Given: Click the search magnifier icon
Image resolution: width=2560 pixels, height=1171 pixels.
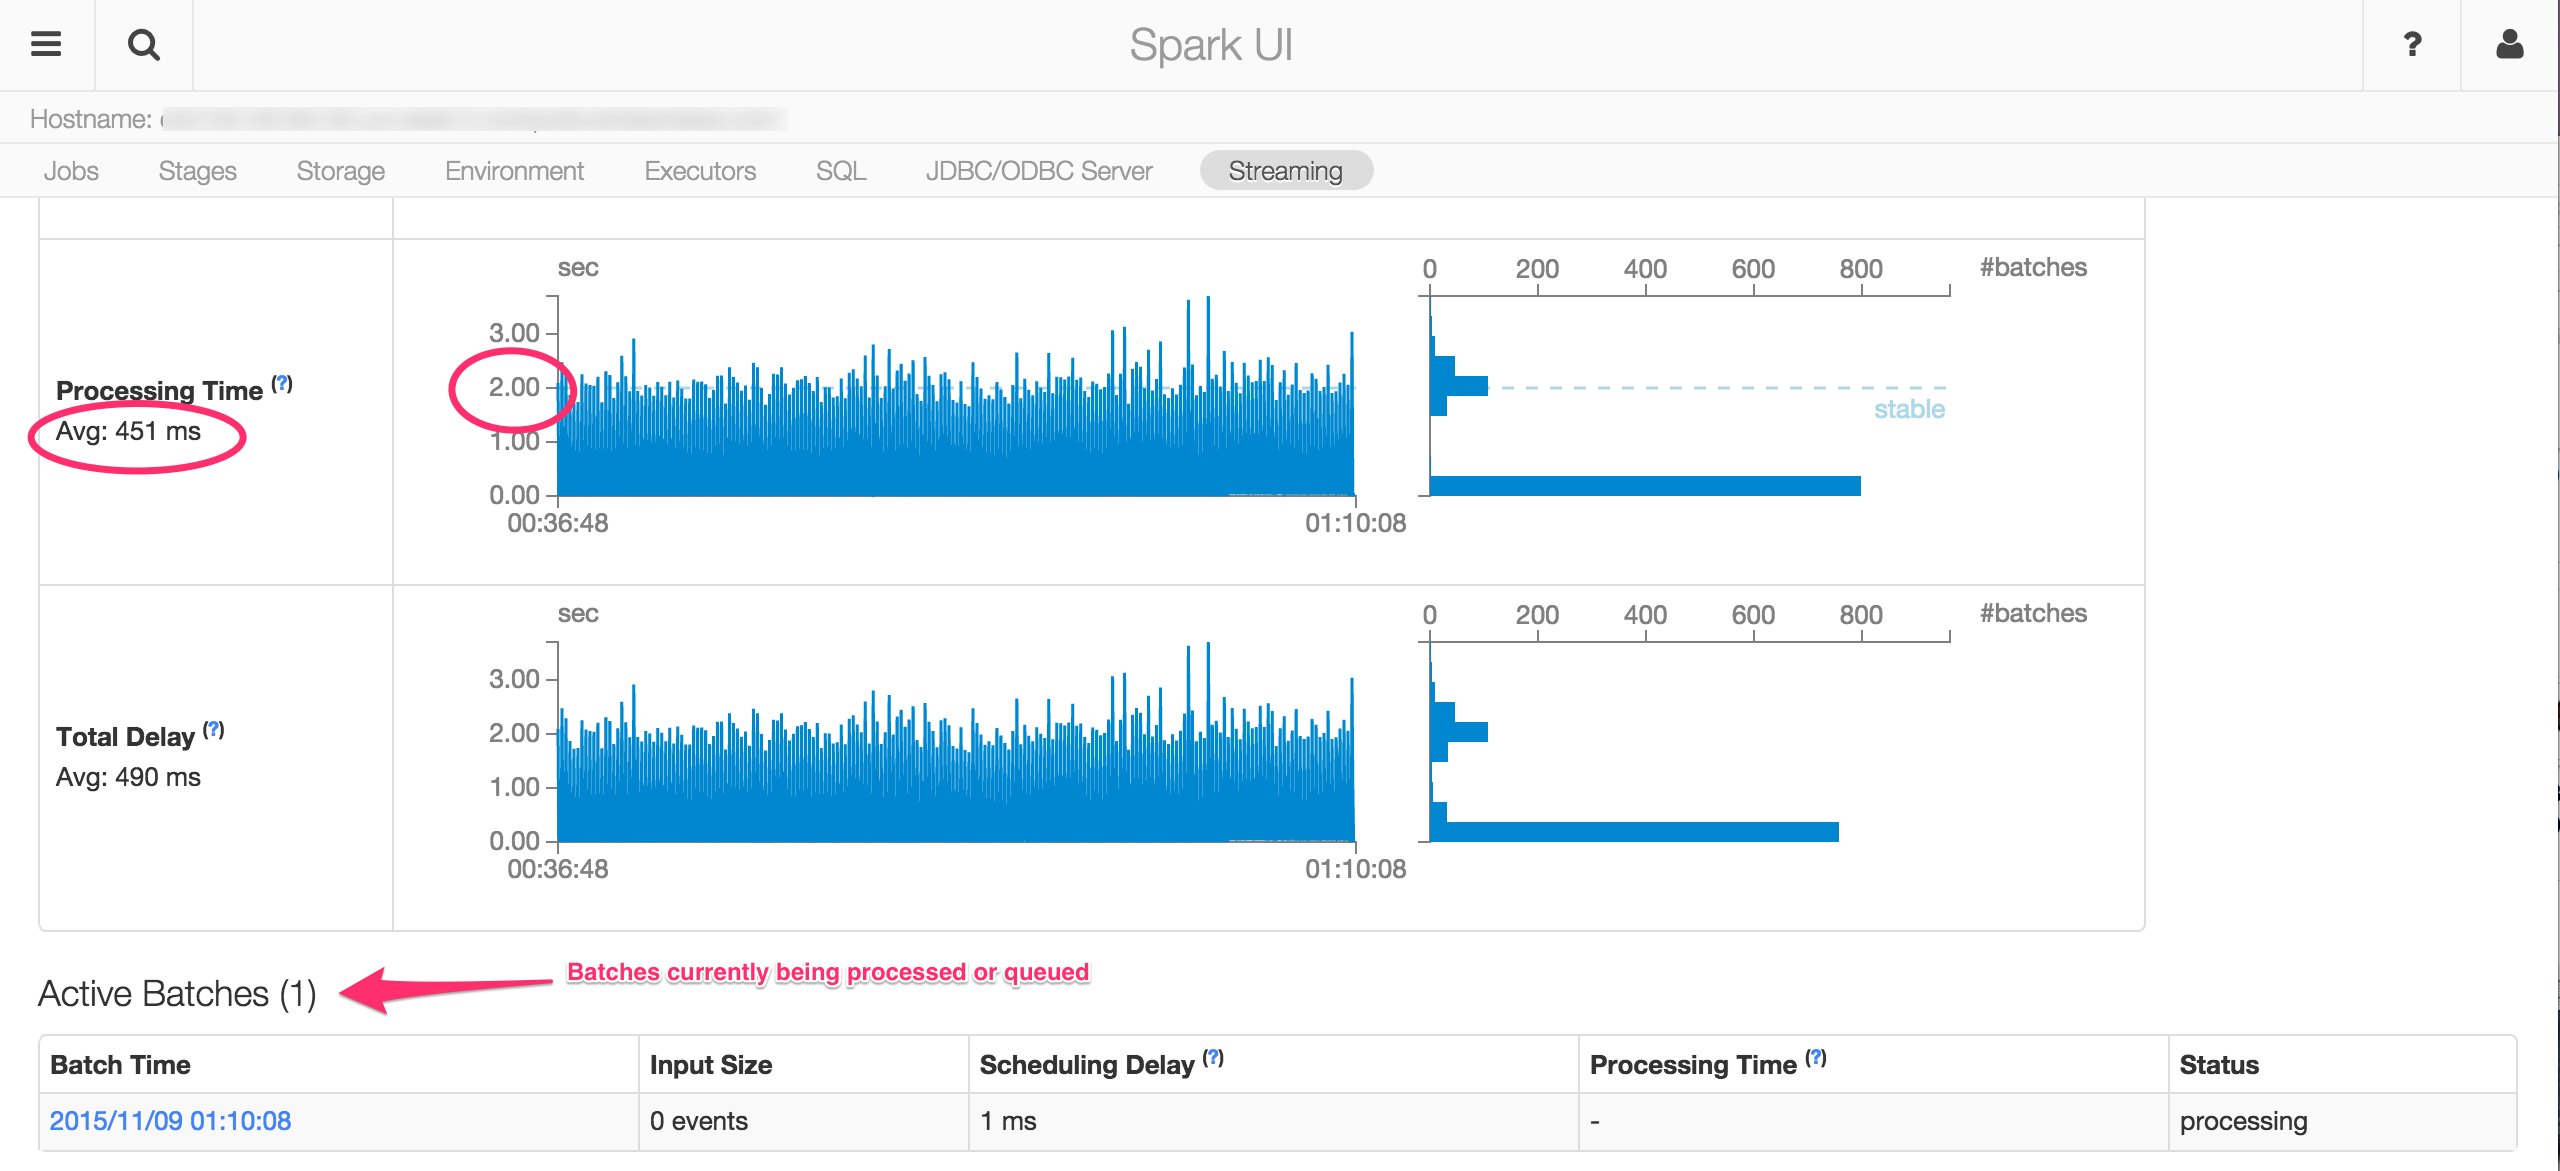Looking at the screenshot, I should coord(144,44).
